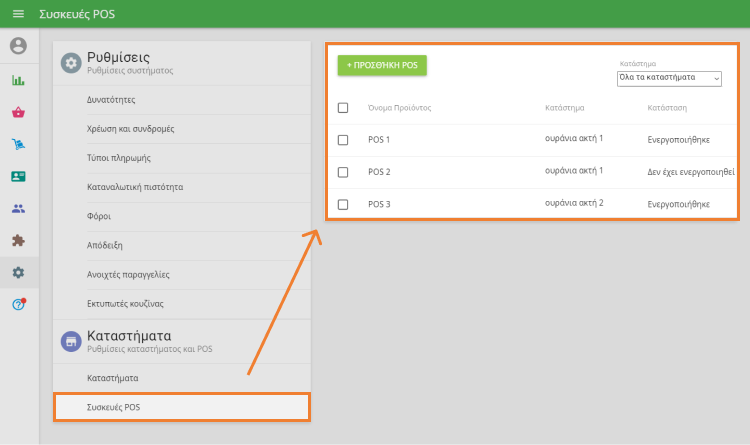Tick the checkbox for POS 2
This screenshot has width=750, height=445.
(x=343, y=172)
